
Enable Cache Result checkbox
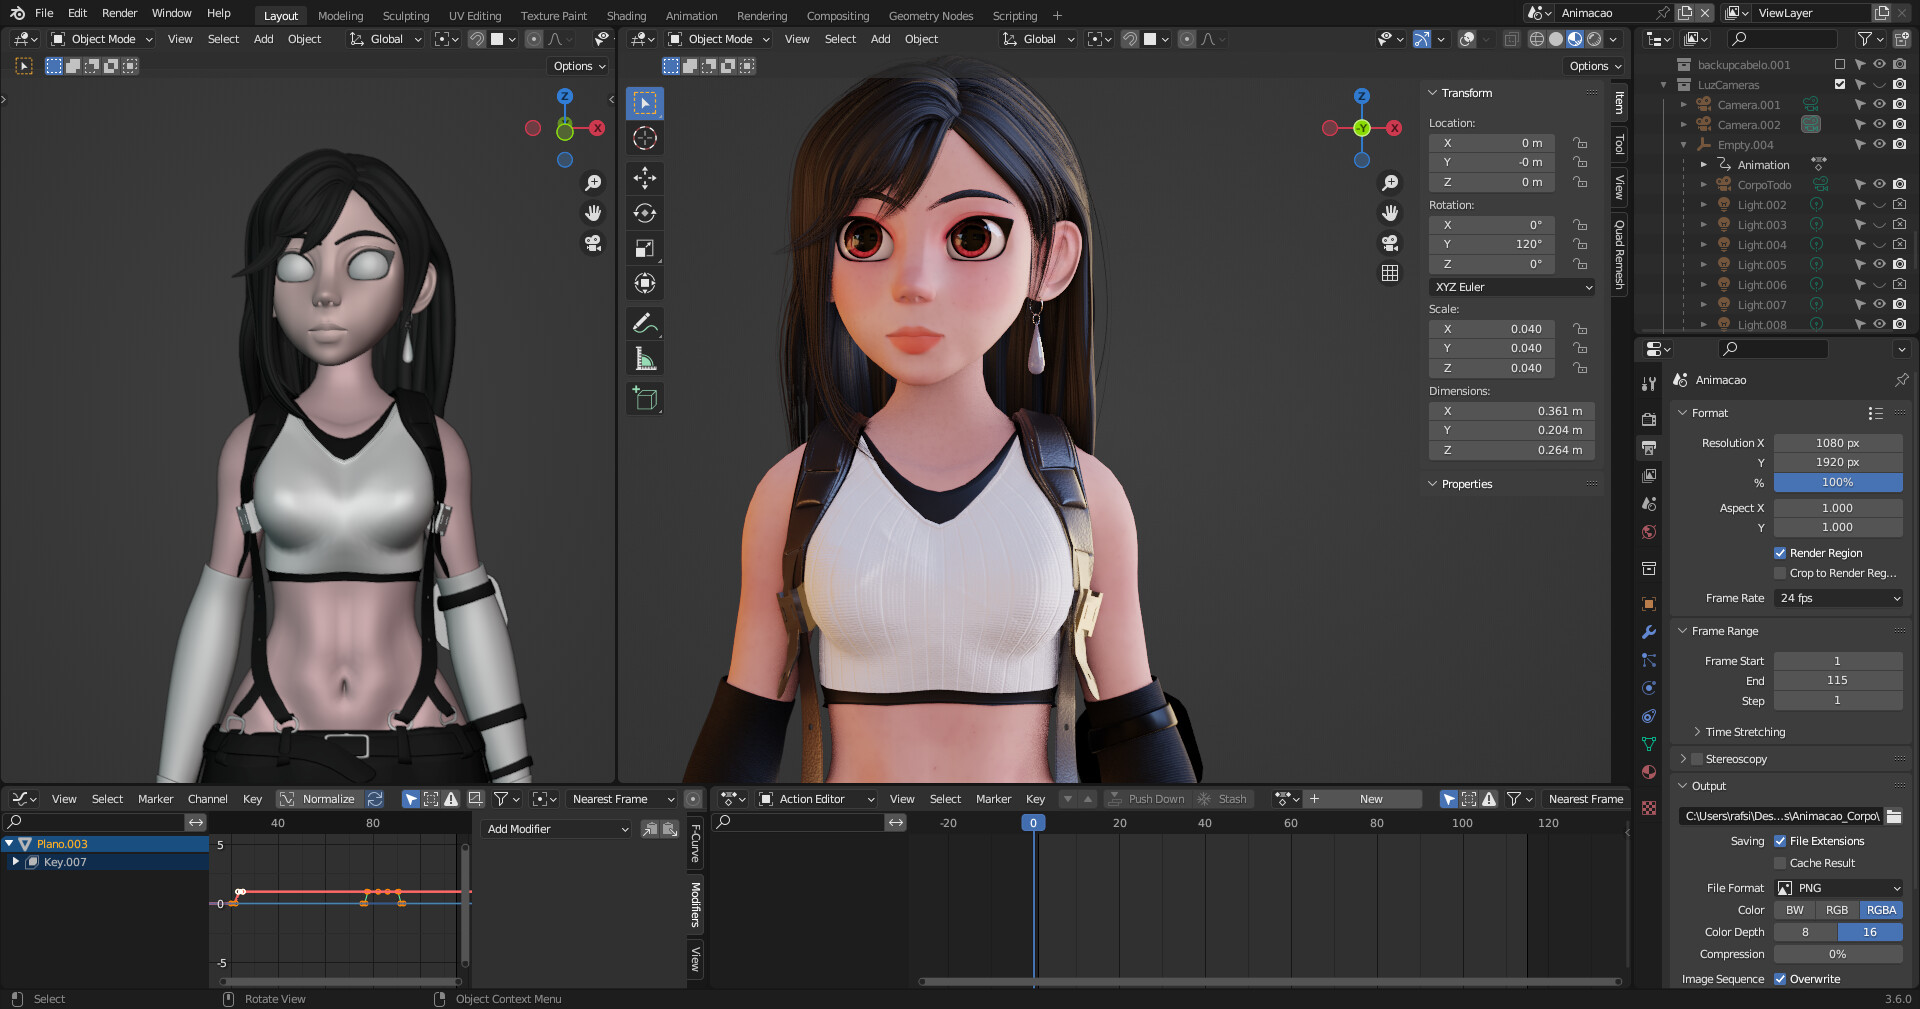click(x=1780, y=863)
